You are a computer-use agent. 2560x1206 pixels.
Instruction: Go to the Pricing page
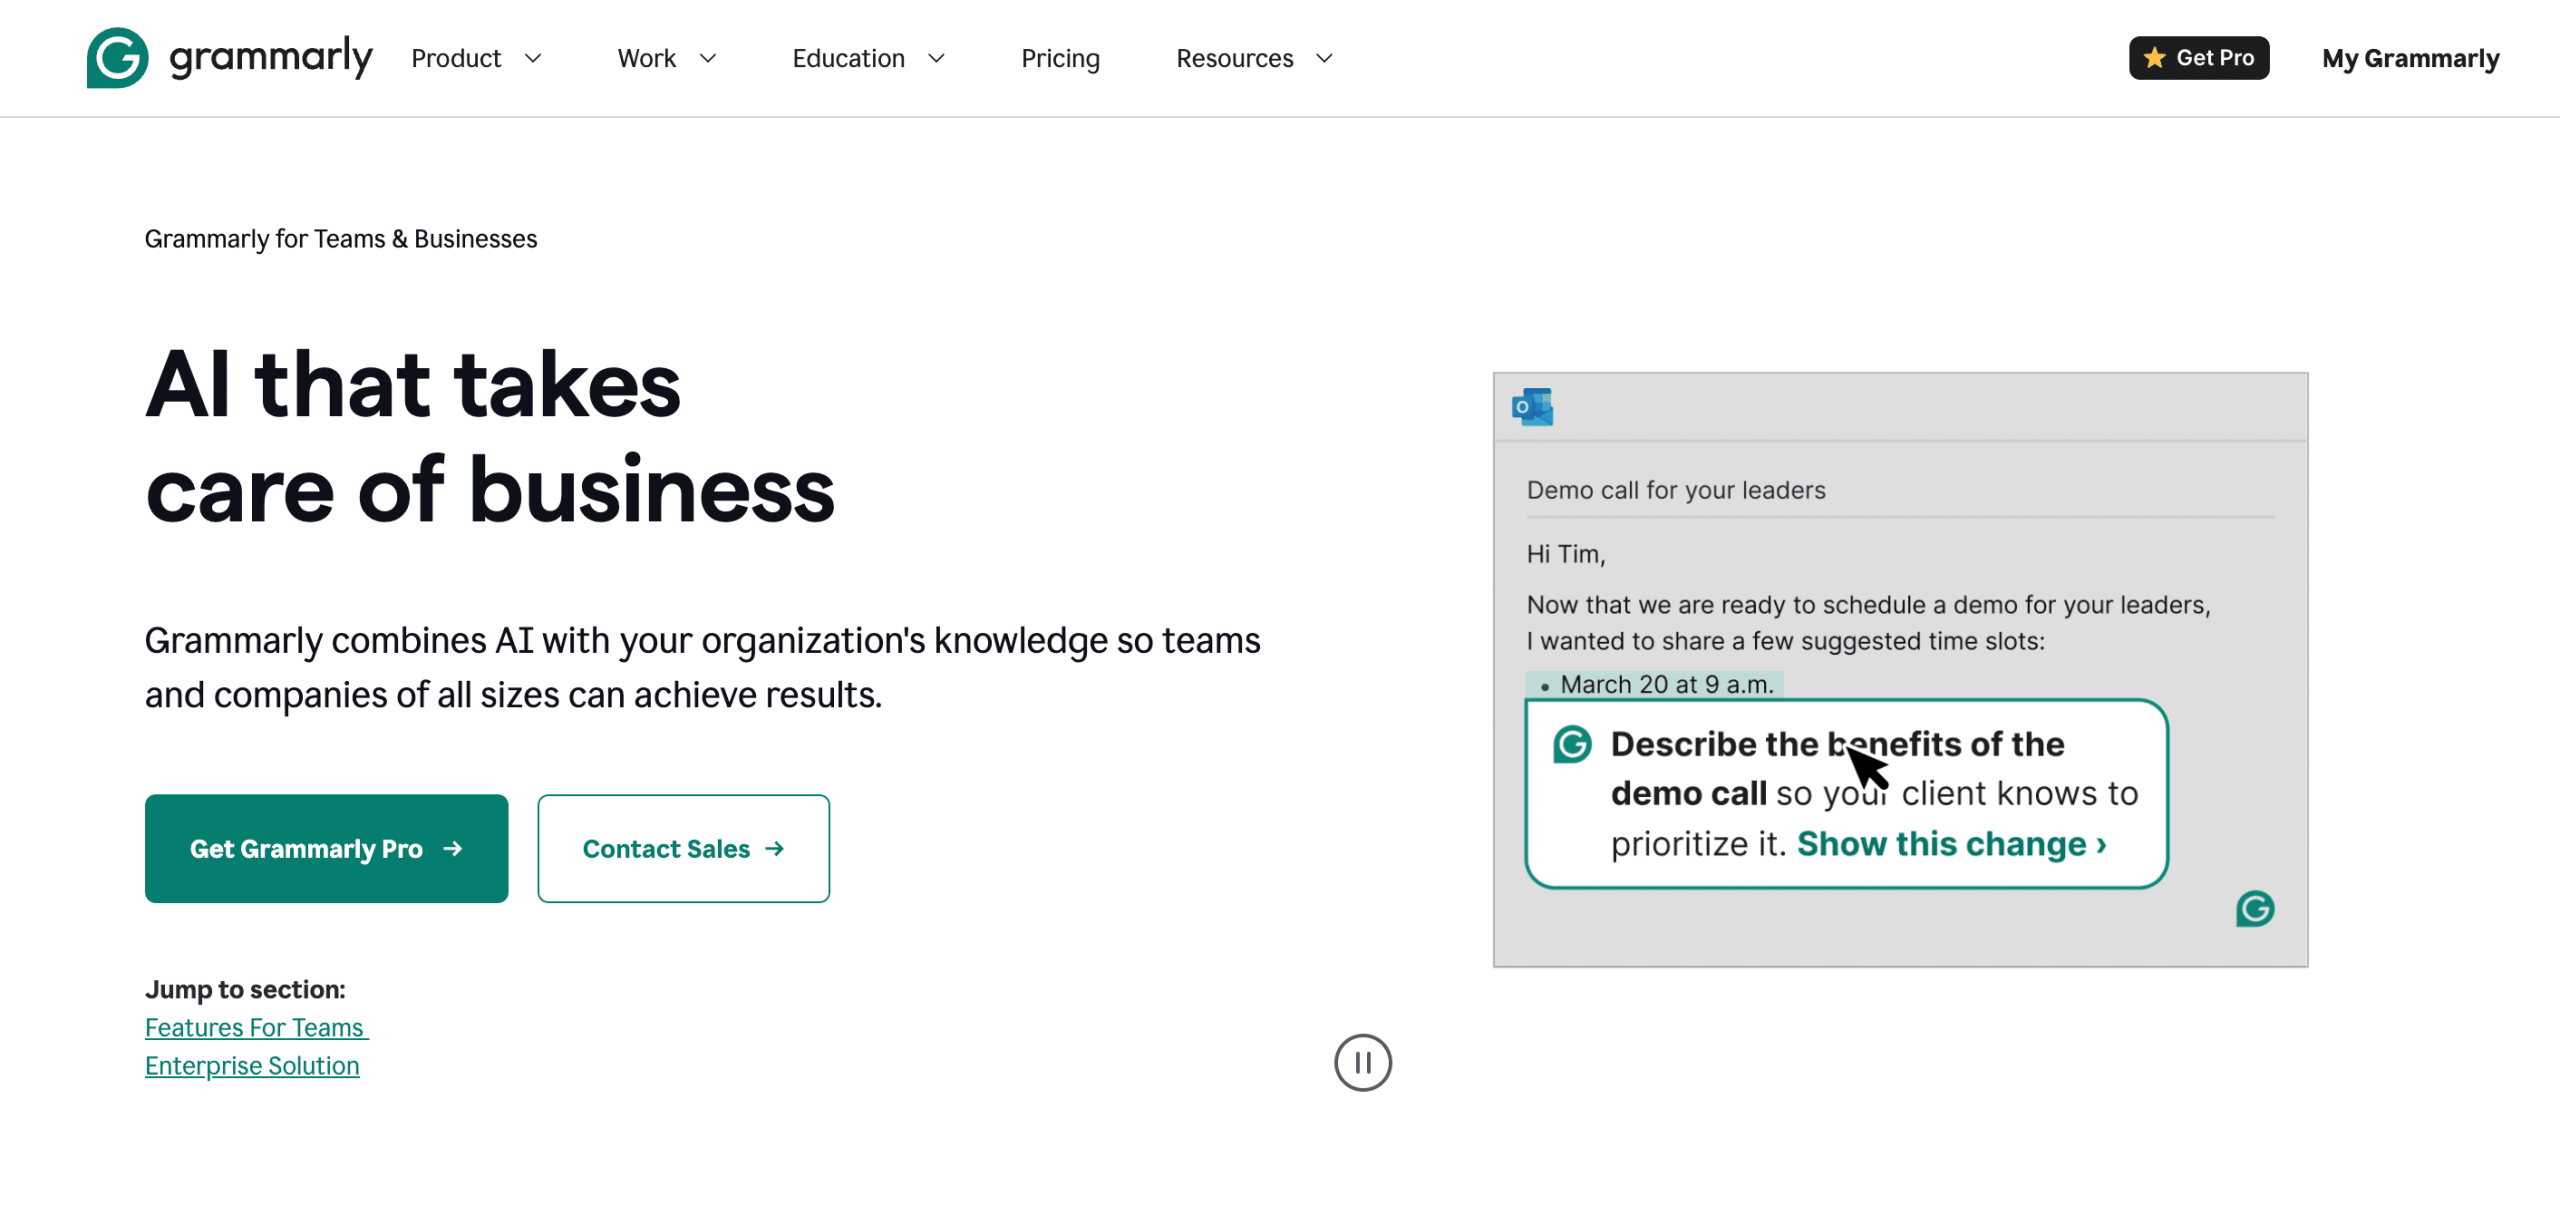(x=1060, y=58)
